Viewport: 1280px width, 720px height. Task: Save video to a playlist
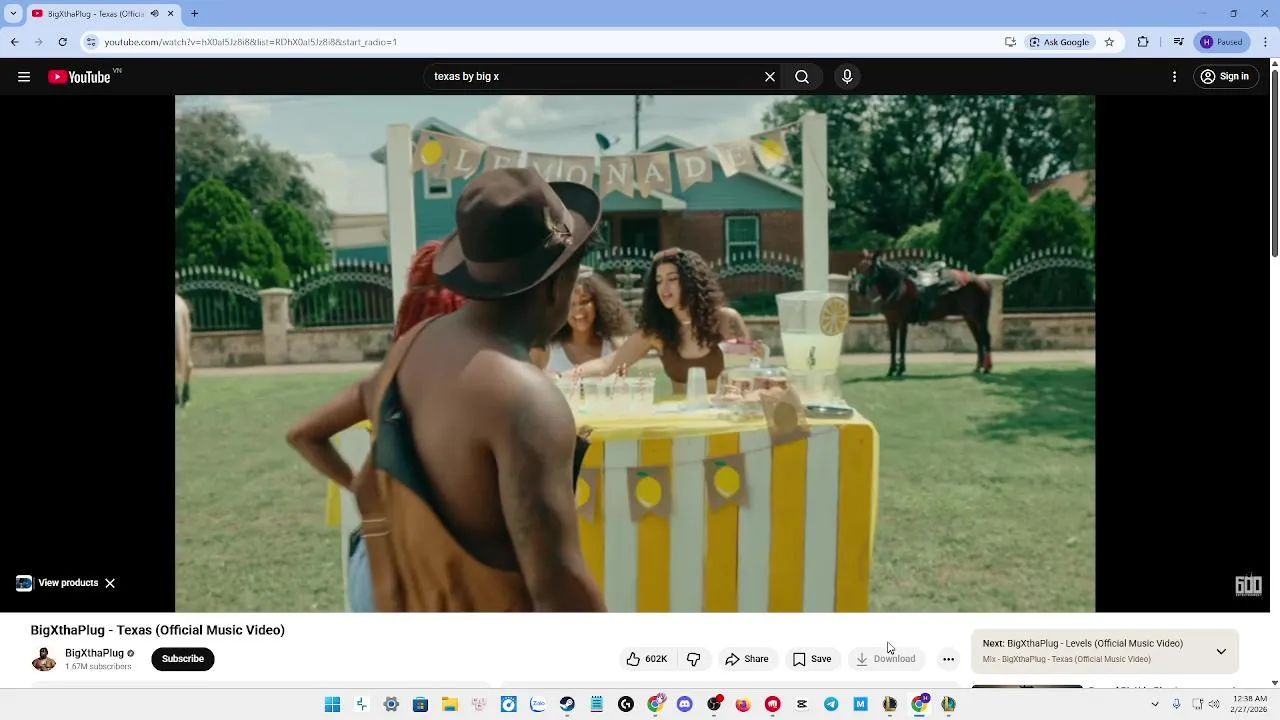pyautogui.click(x=812, y=659)
